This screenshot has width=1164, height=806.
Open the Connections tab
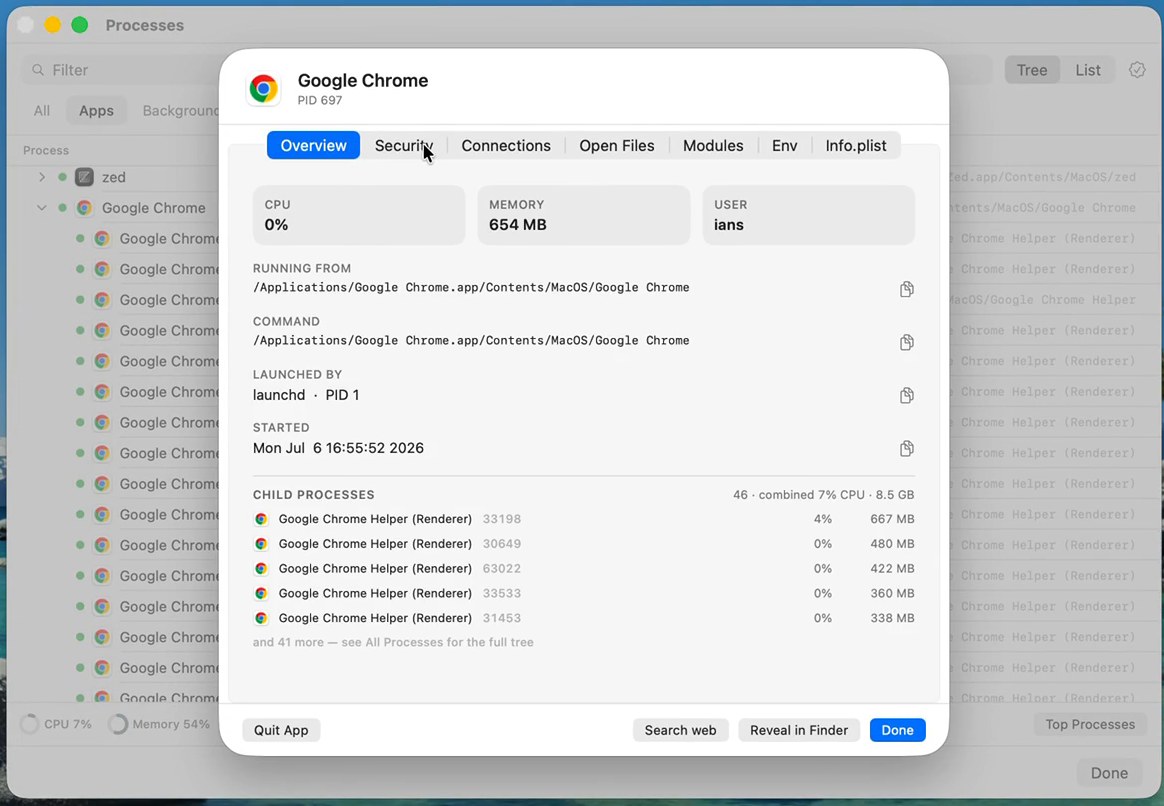506,145
